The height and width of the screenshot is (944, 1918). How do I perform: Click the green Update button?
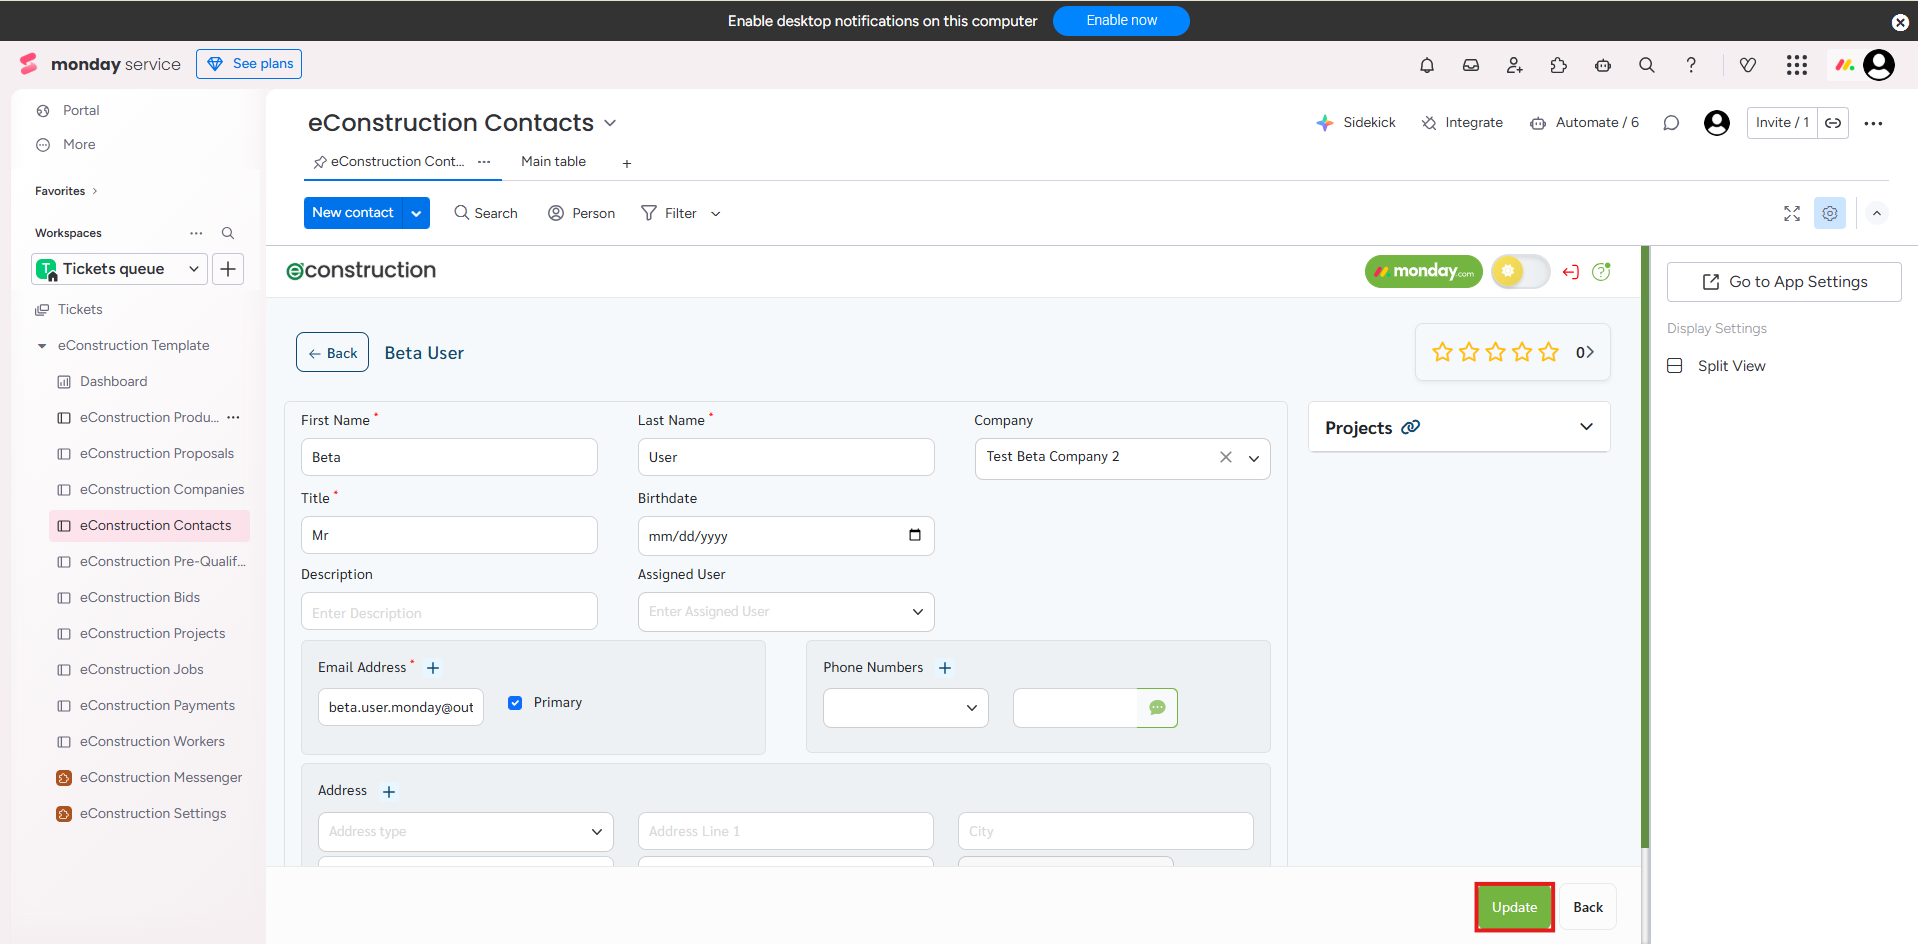[x=1513, y=907]
